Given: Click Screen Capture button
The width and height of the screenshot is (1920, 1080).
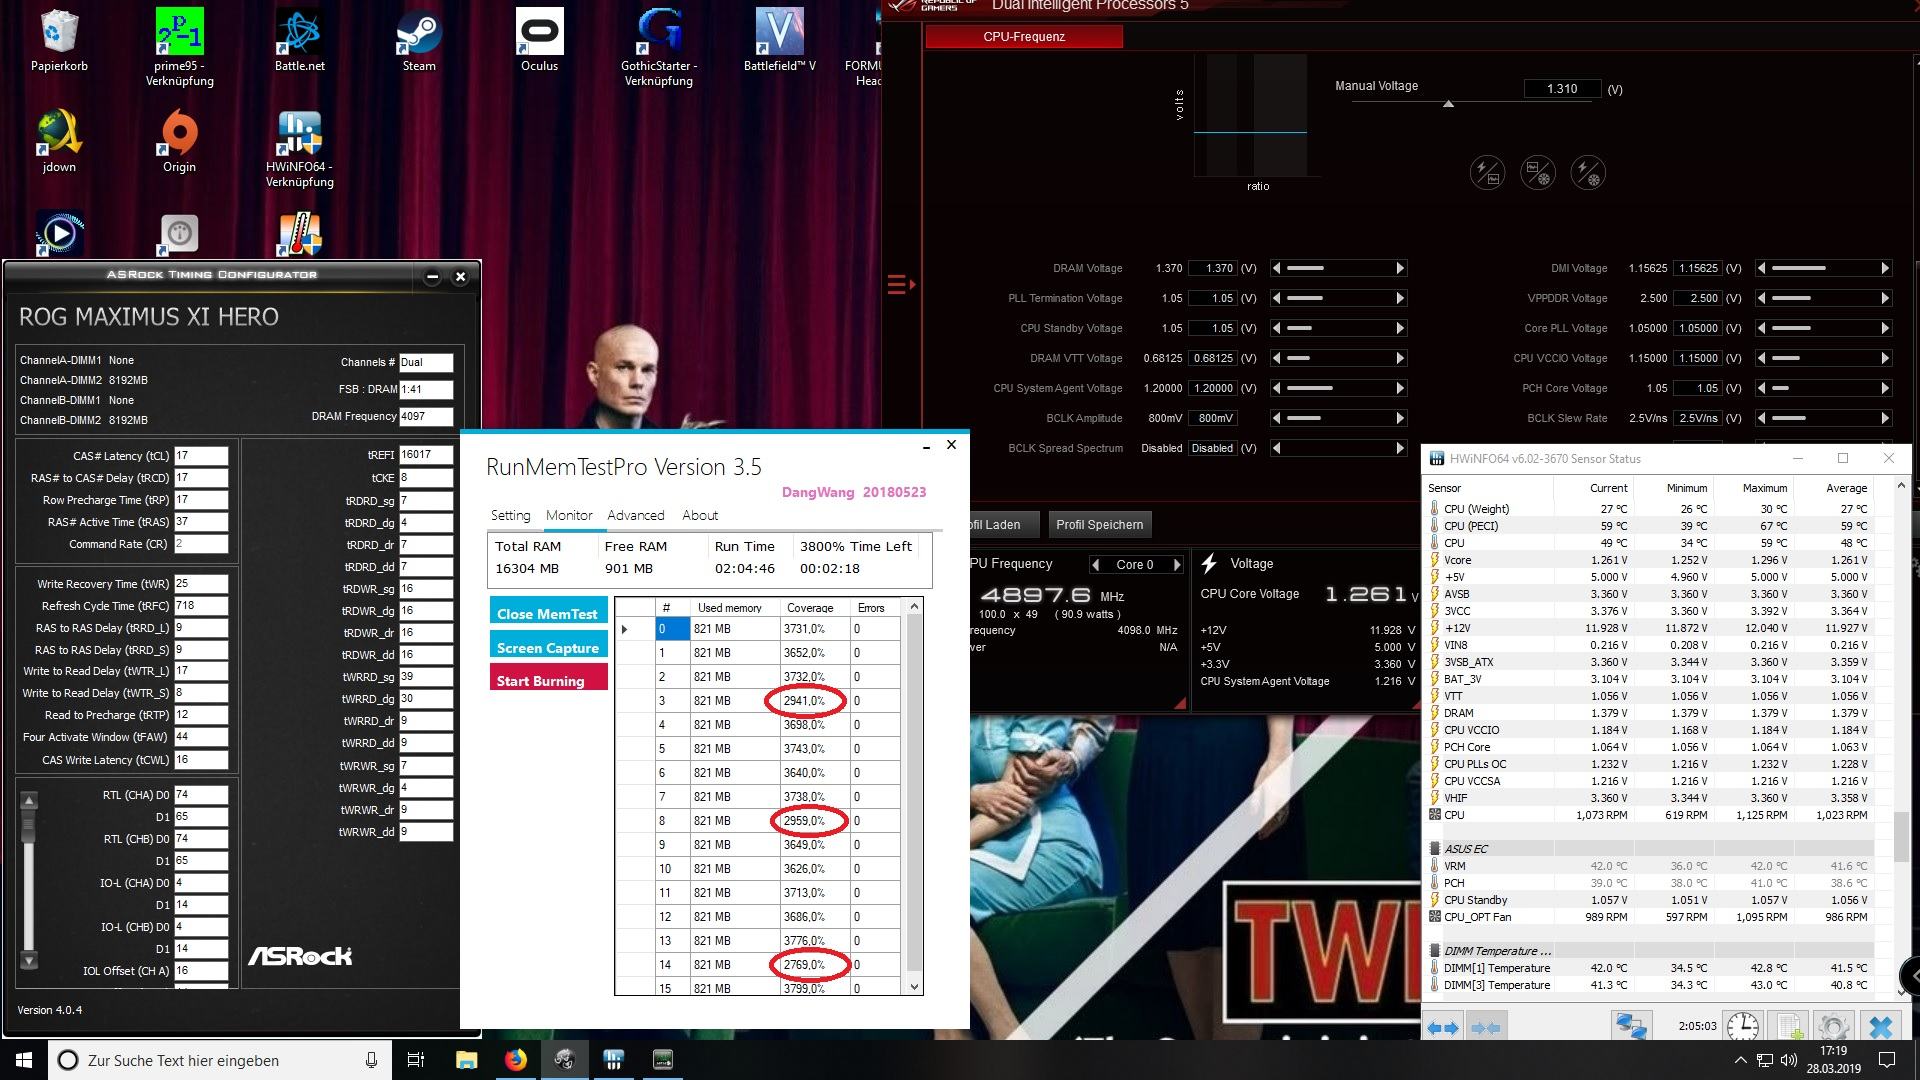Looking at the screenshot, I should pos(548,646).
